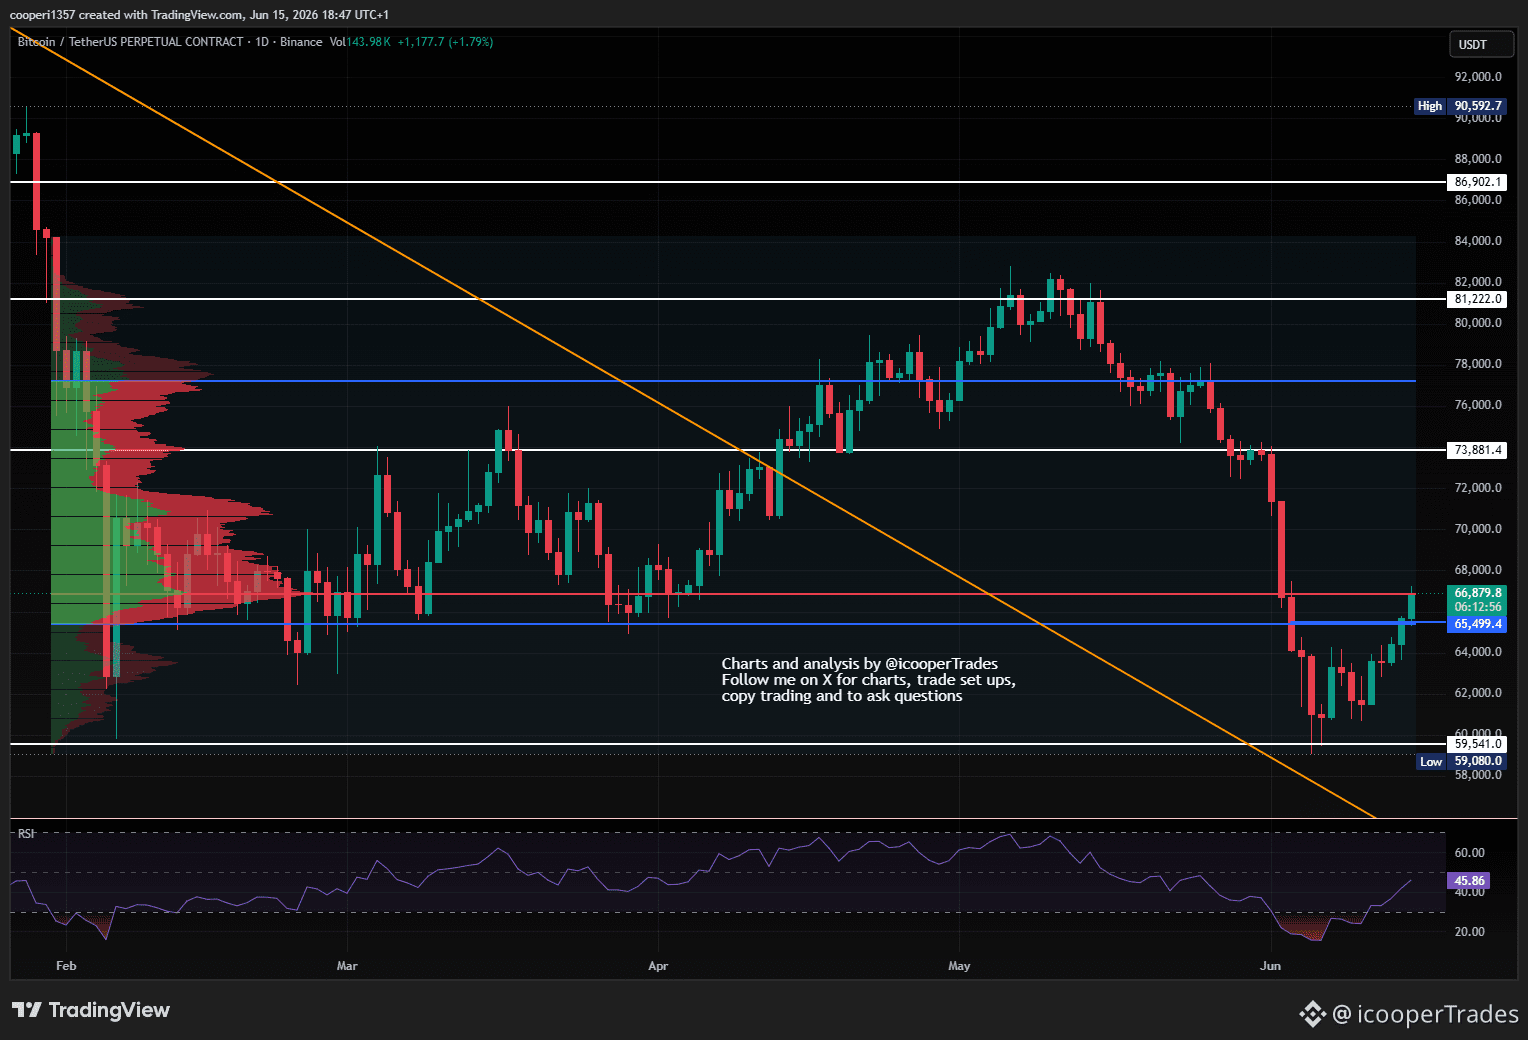Select the 59,541.0 price label
1528x1040 pixels.
[1477, 744]
